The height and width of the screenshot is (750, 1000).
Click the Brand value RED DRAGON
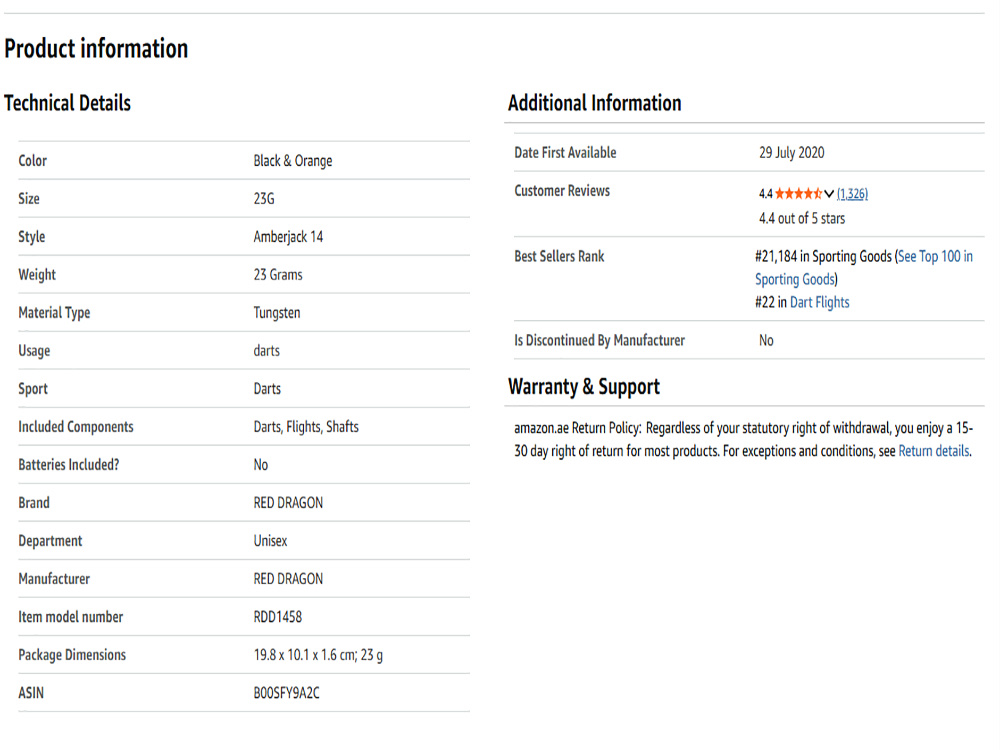(x=288, y=503)
